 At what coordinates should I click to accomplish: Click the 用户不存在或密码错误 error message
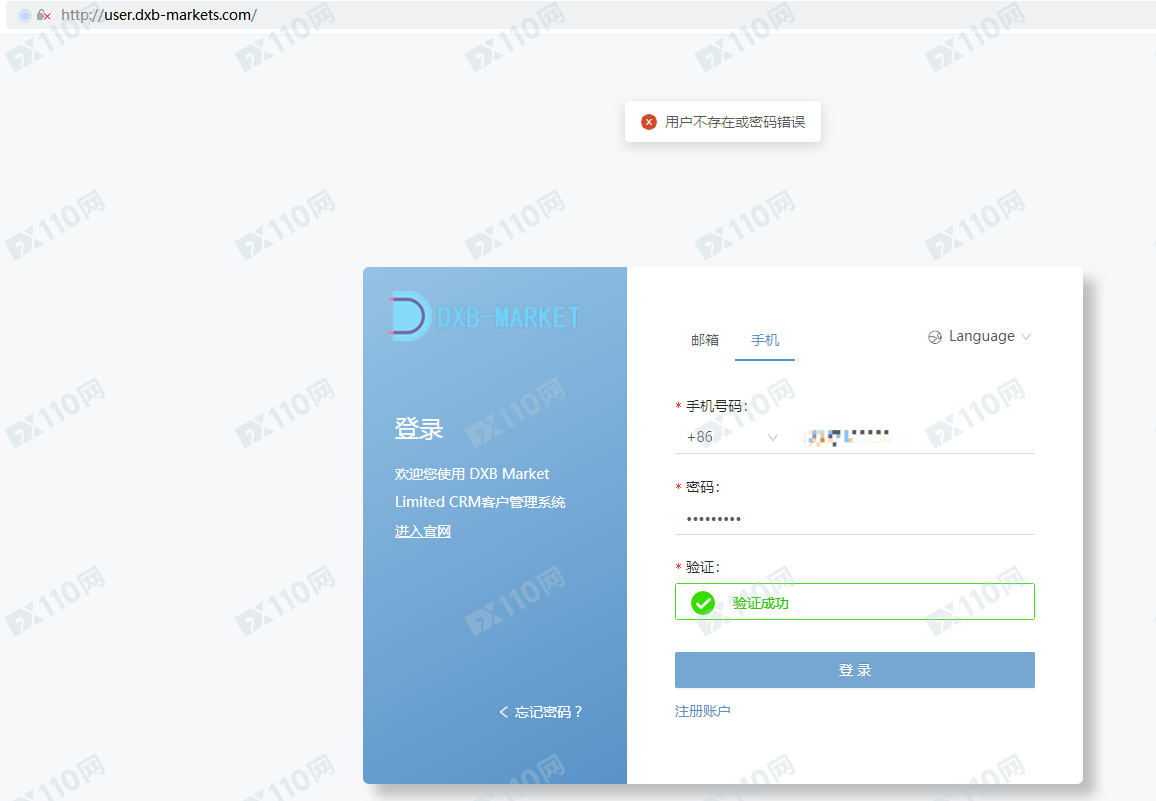(734, 122)
